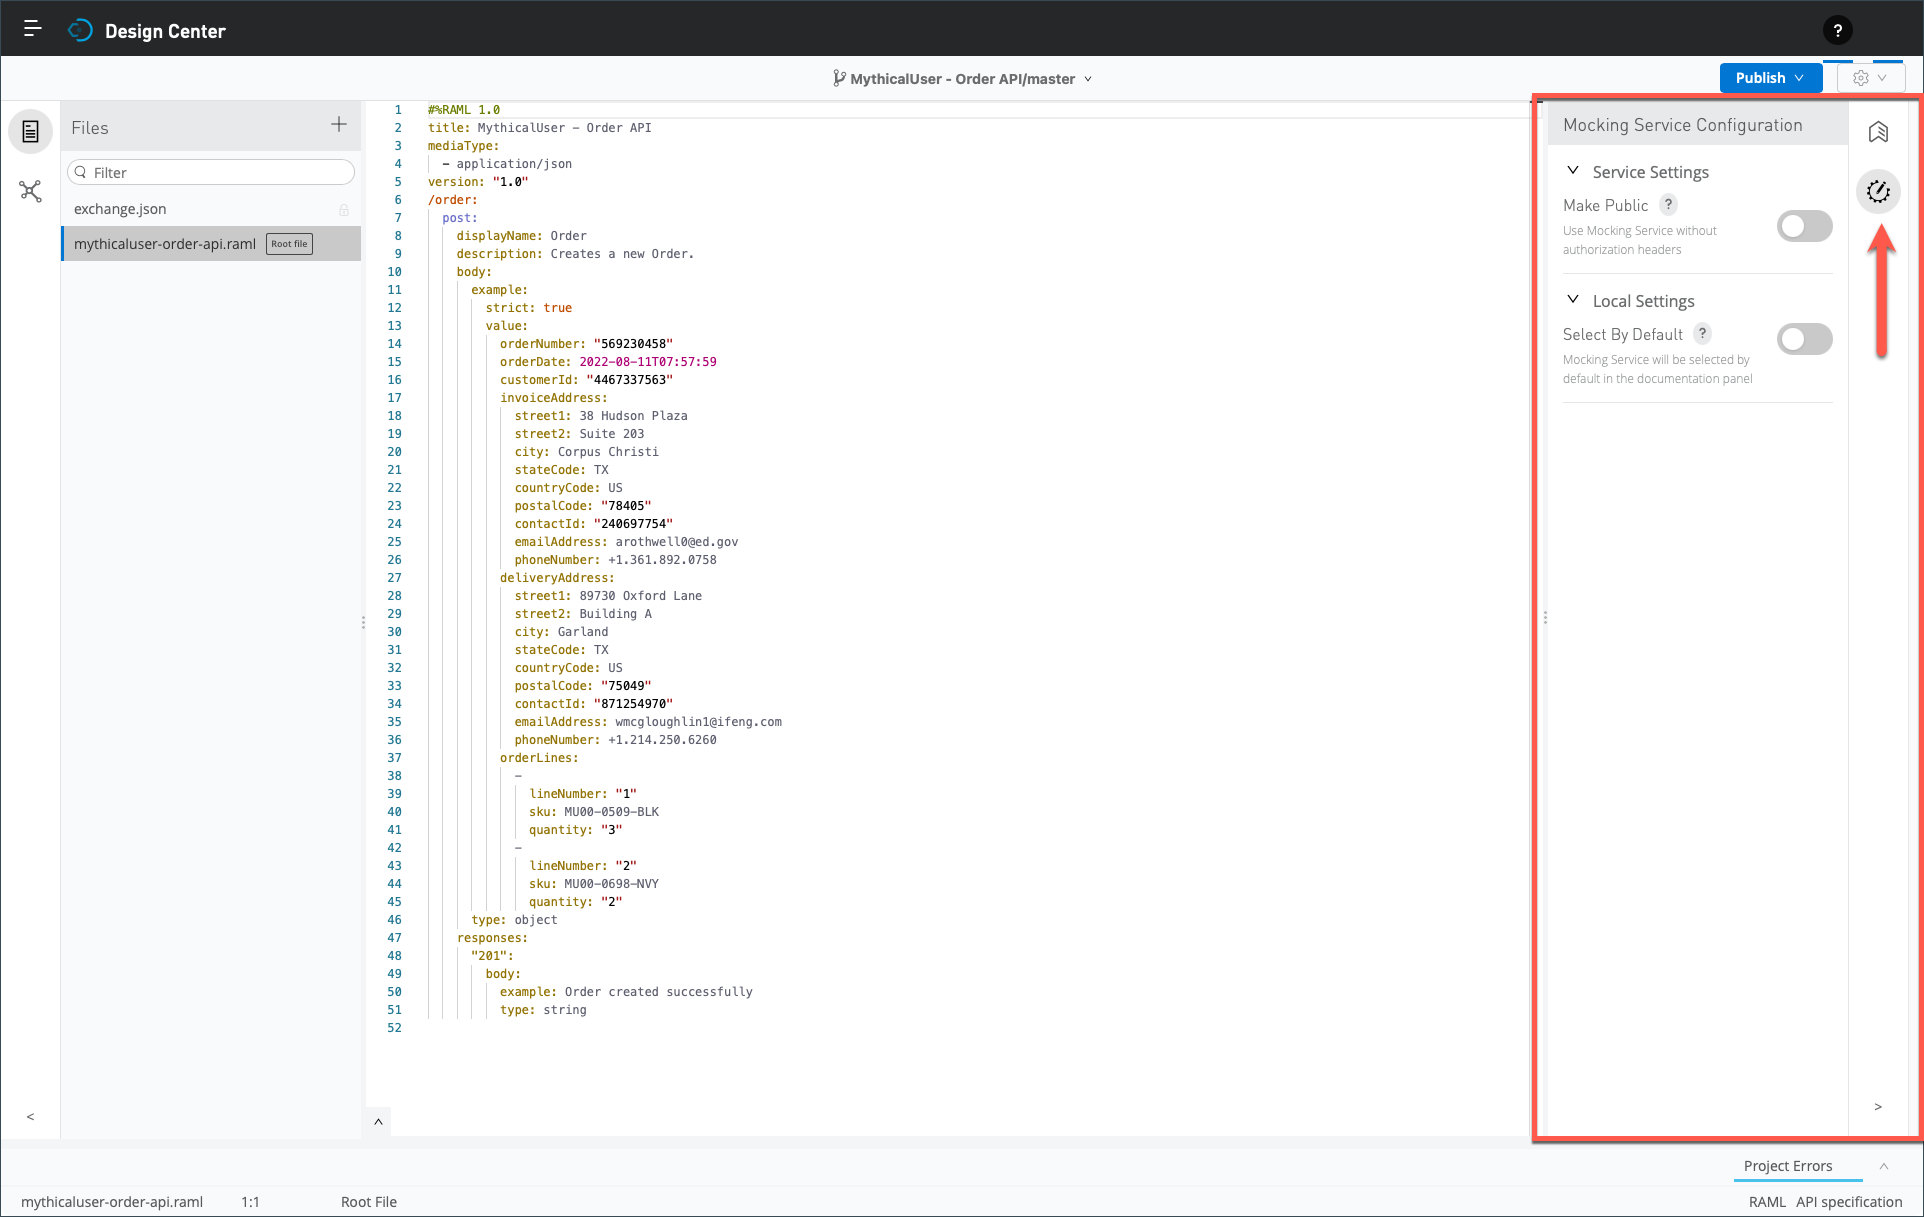Click the branch icon next to project name

coord(839,78)
